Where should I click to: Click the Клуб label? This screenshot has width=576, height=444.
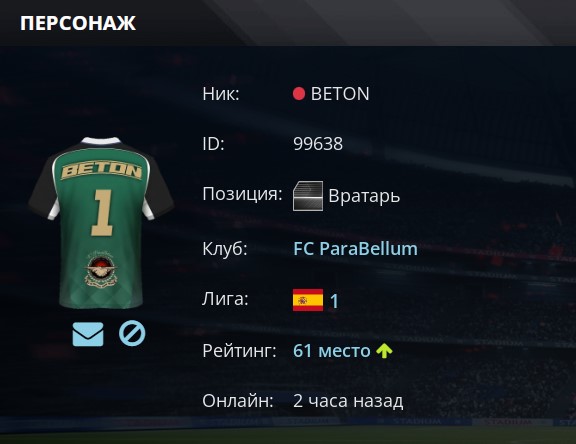point(225,249)
